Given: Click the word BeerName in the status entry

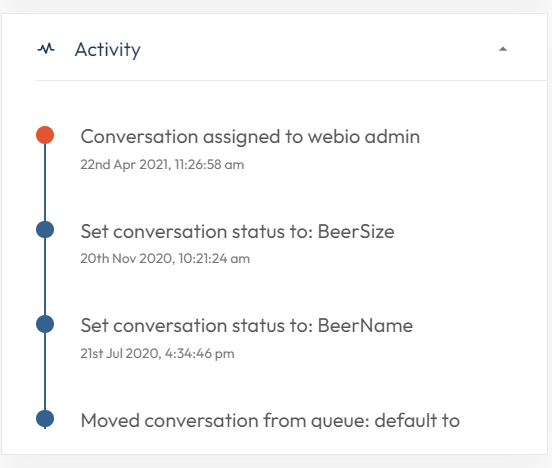Looking at the screenshot, I should [x=365, y=326].
